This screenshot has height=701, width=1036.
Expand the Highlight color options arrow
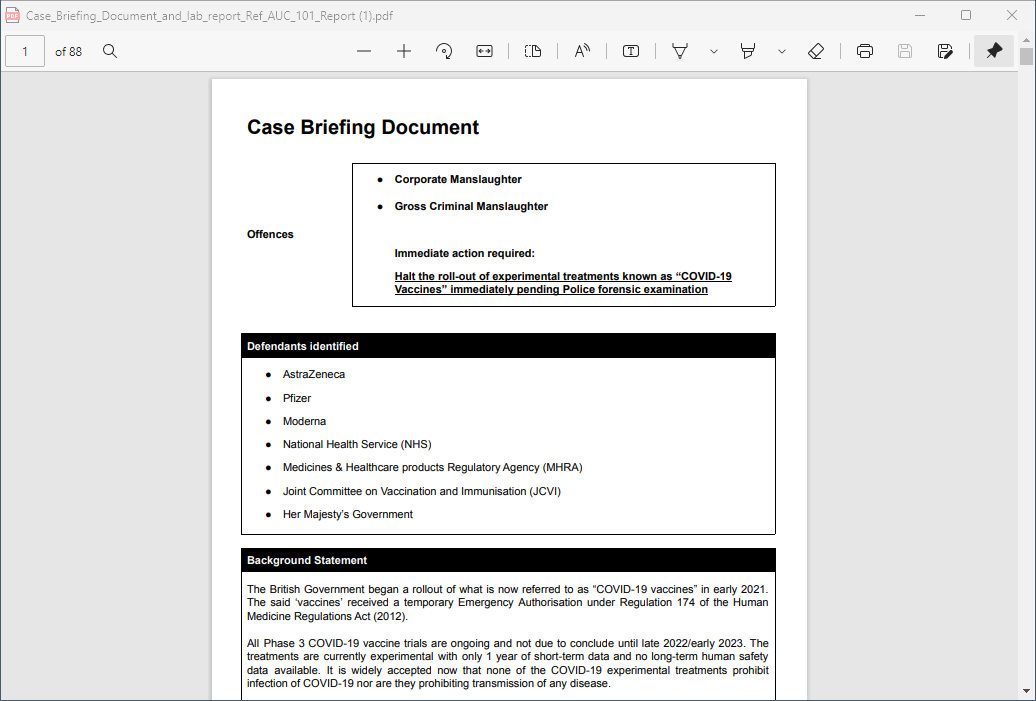782,52
